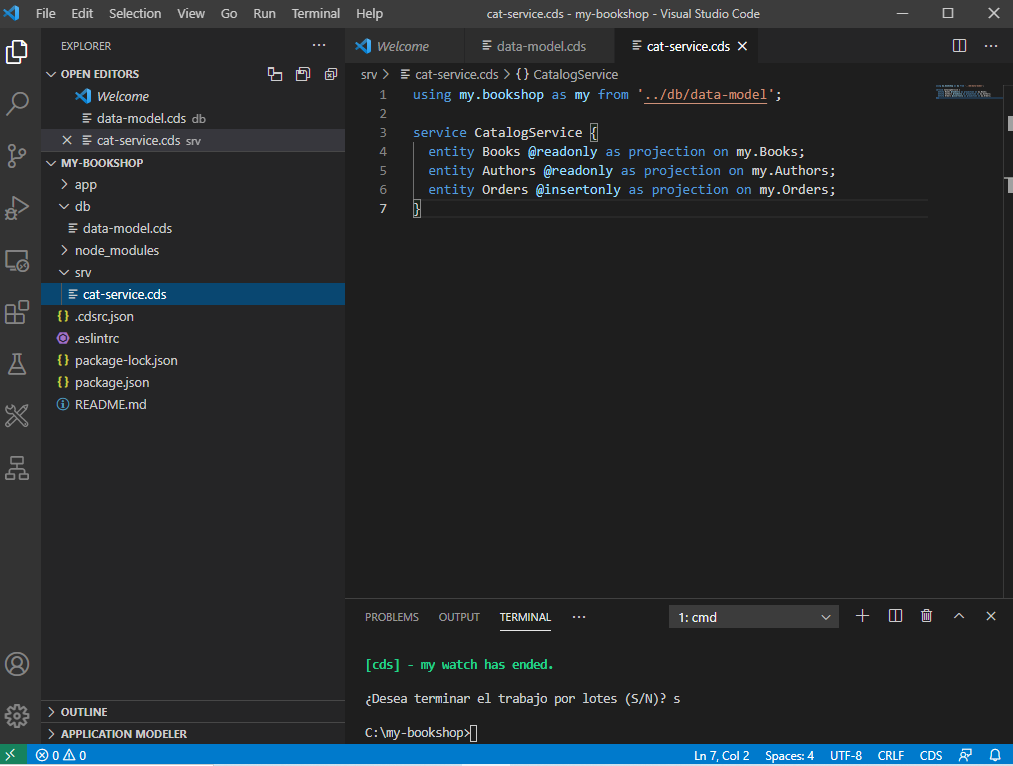The image size is (1013, 766).
Task: Open the Extensions view
Action: (x=17, y=313)
